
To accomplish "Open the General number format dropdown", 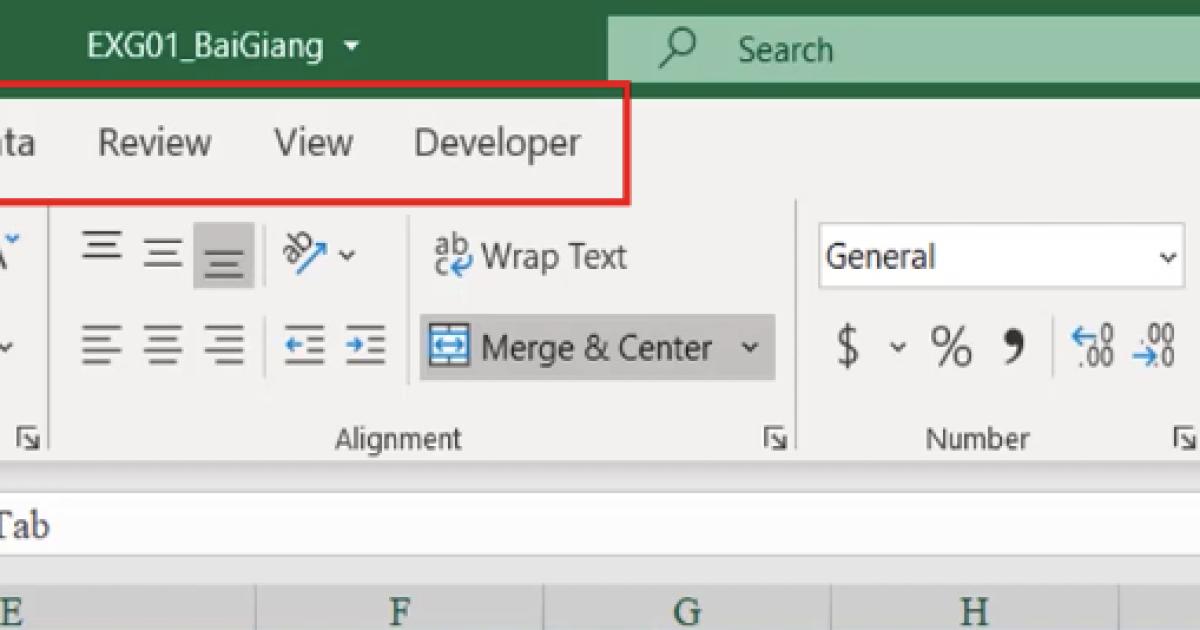I will click(x=1168, y=257).
